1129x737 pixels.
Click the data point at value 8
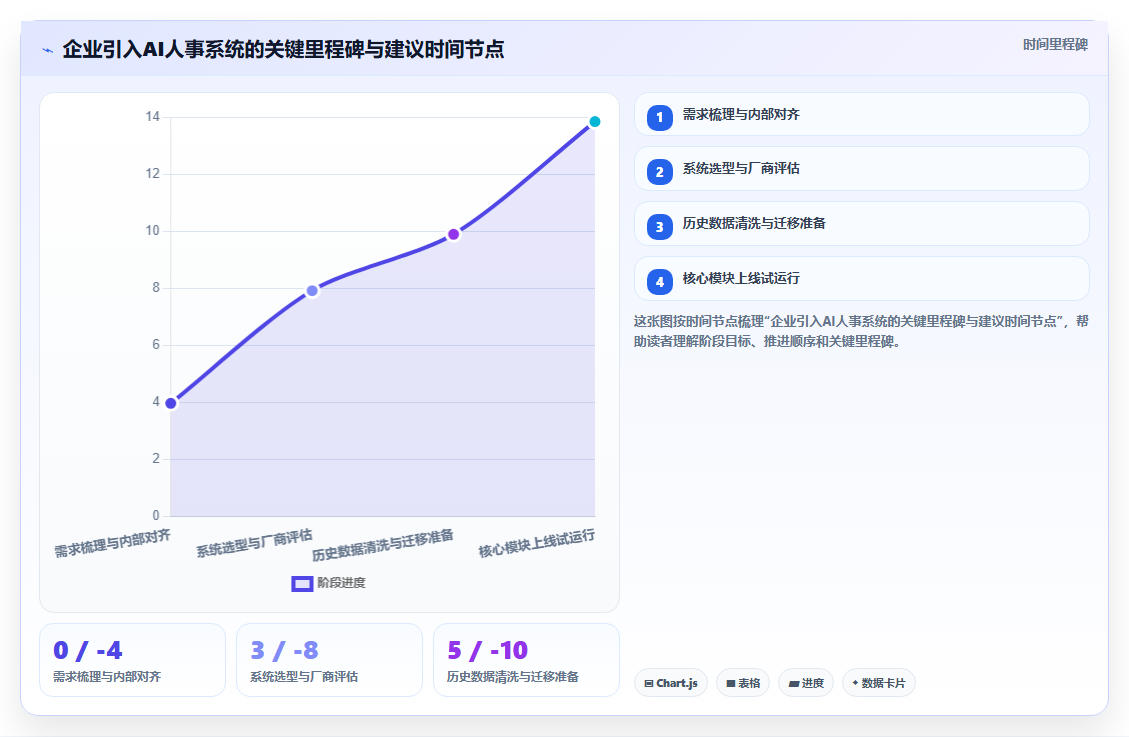312,291
